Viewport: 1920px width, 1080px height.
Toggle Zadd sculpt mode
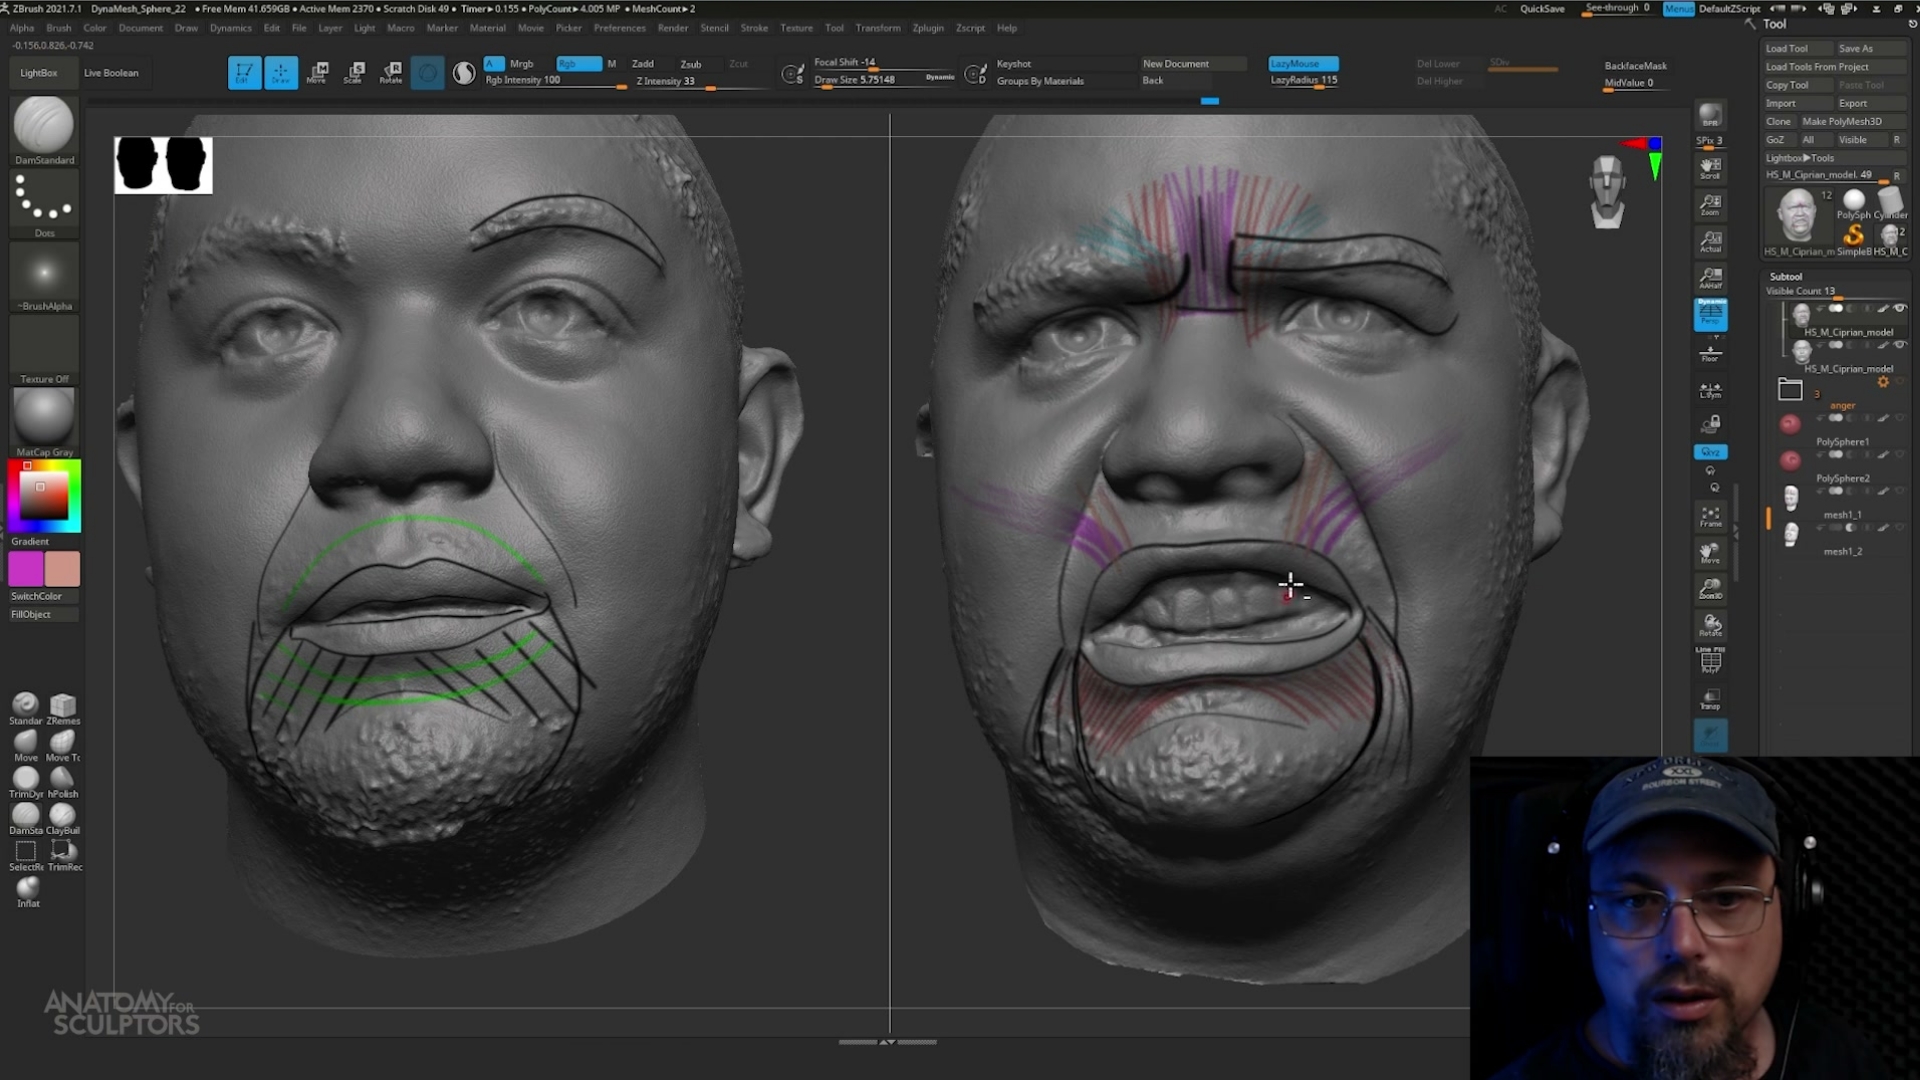(x=643, y=64)
